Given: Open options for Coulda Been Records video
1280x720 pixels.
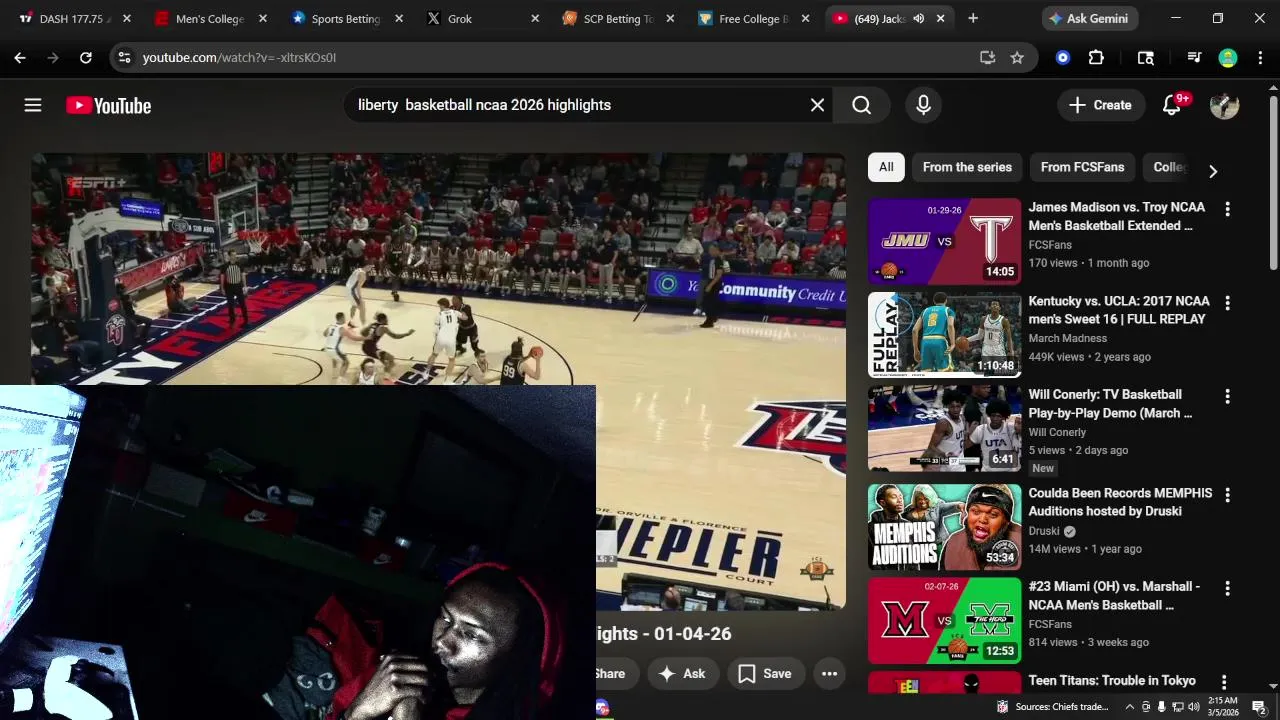Looking at the screenshot, I should 1227,495.
